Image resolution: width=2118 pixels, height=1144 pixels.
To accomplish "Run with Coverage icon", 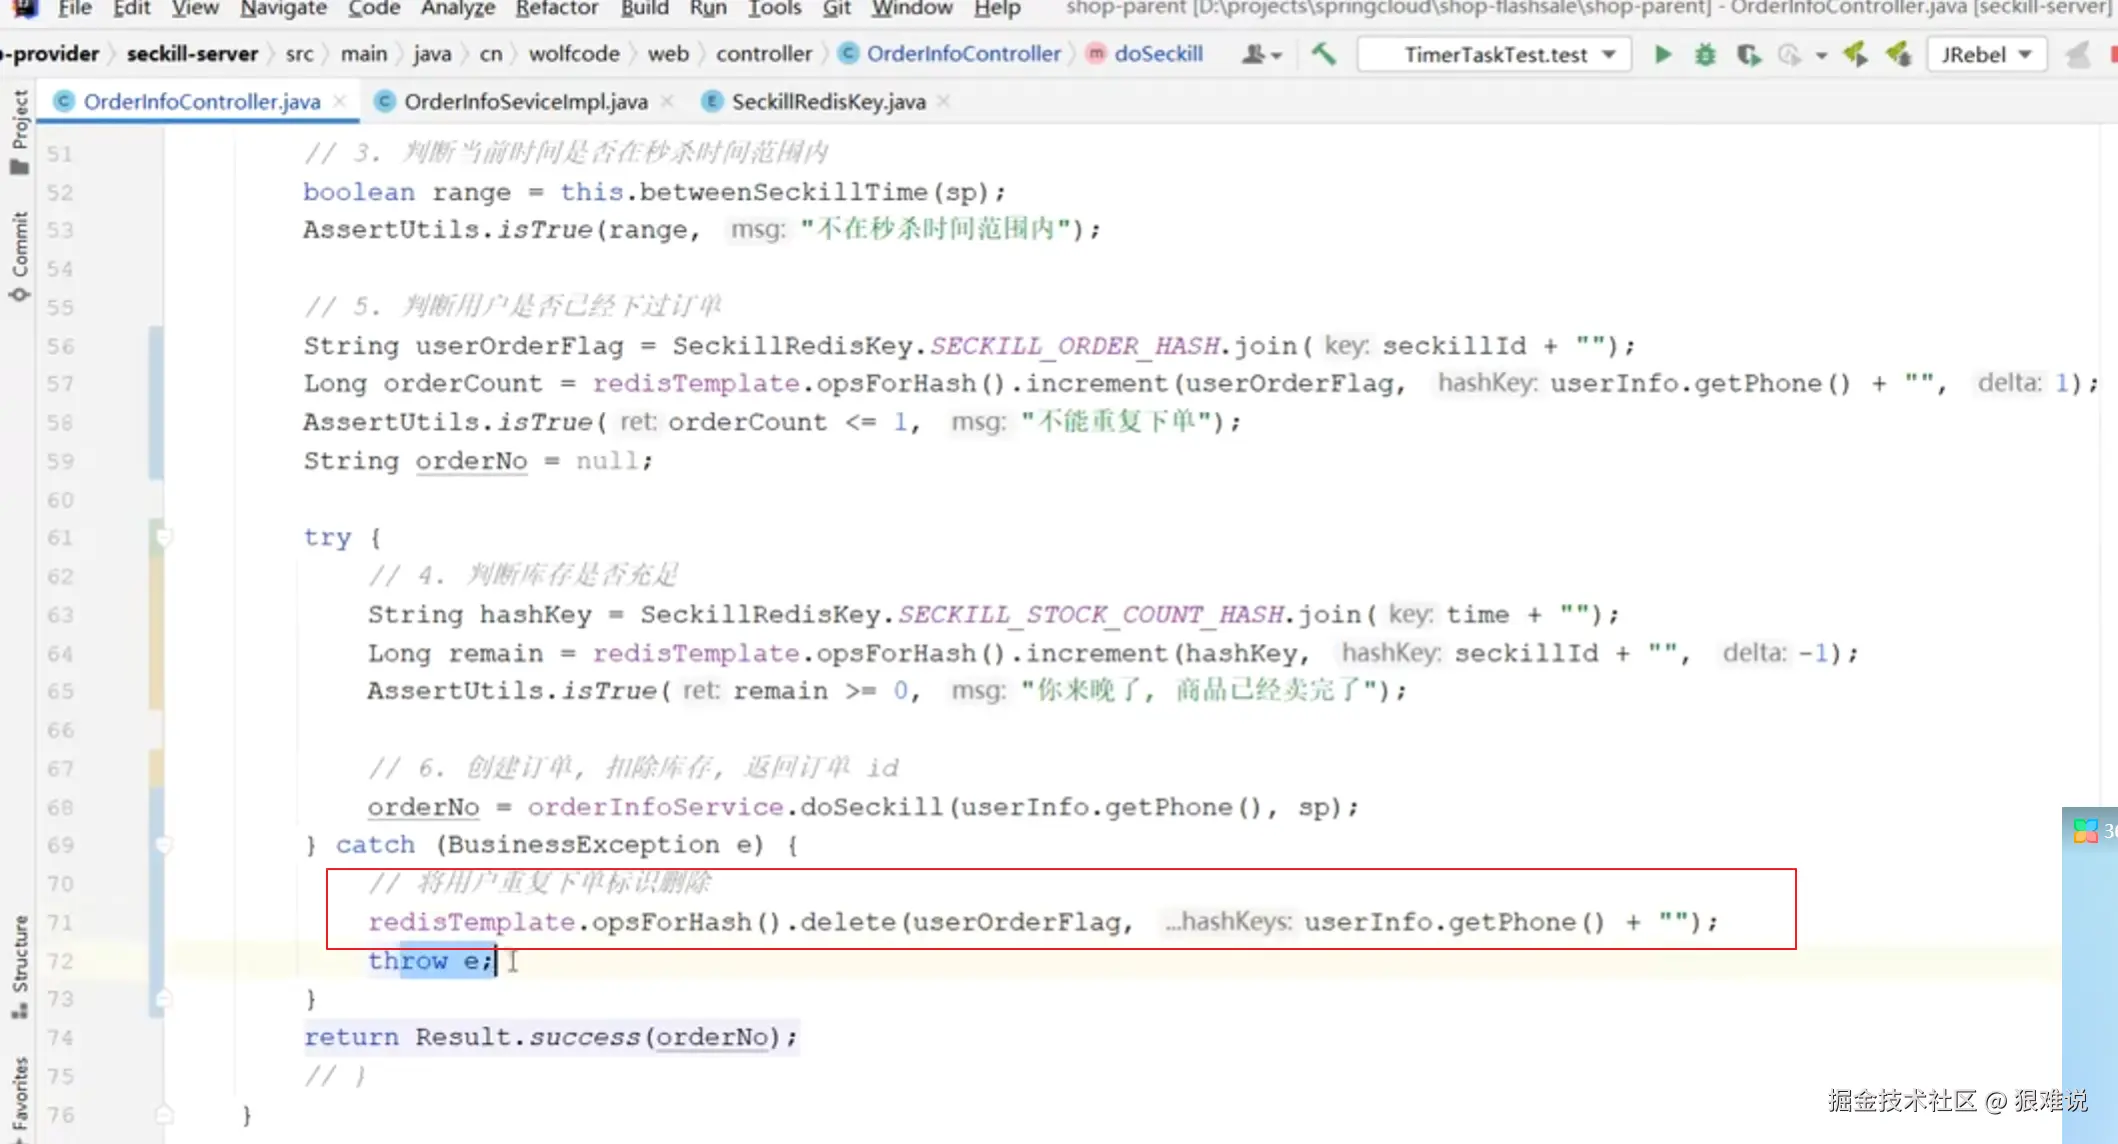I will [x=1748, y=54].
